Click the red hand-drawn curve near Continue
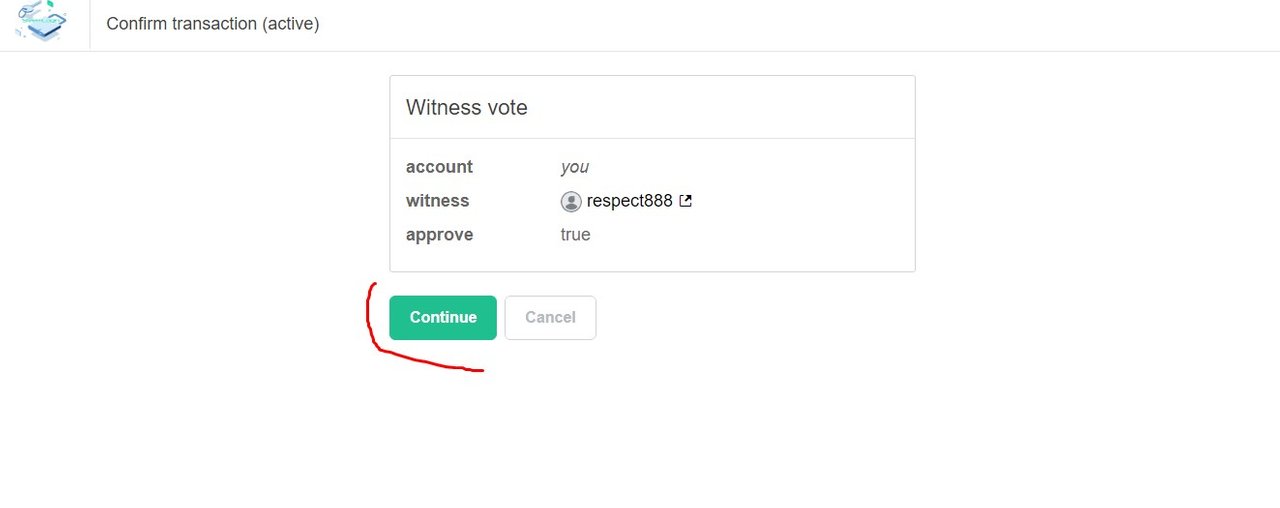Screen dimensions: 1280x508 (373, 330)
